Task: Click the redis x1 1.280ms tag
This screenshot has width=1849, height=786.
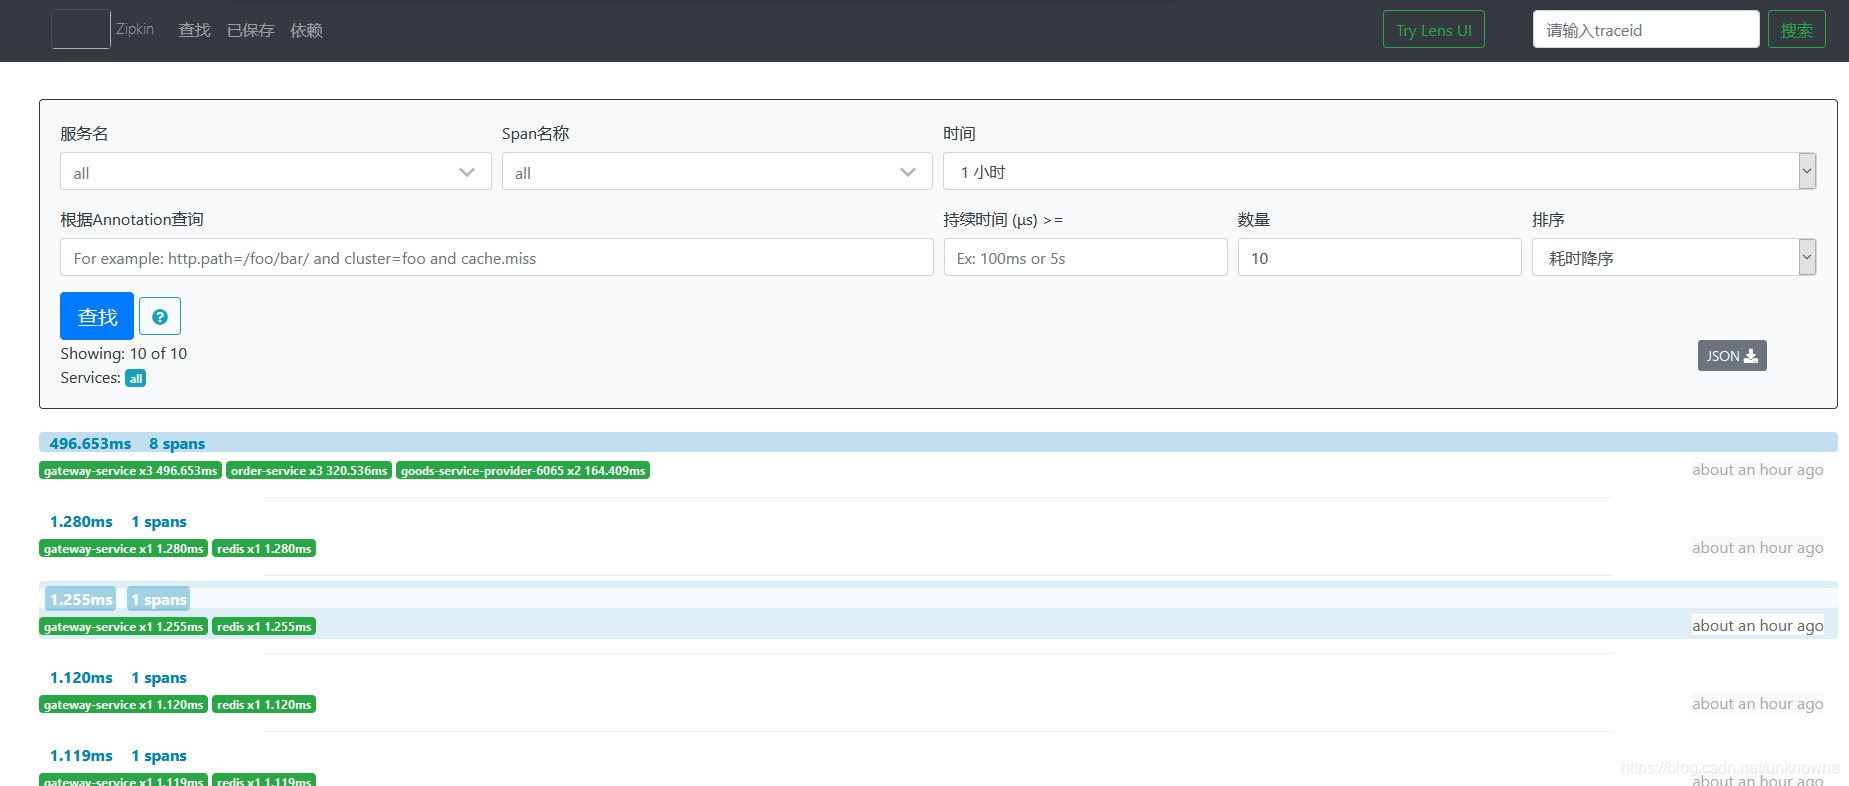Action: tap(264, 549)
